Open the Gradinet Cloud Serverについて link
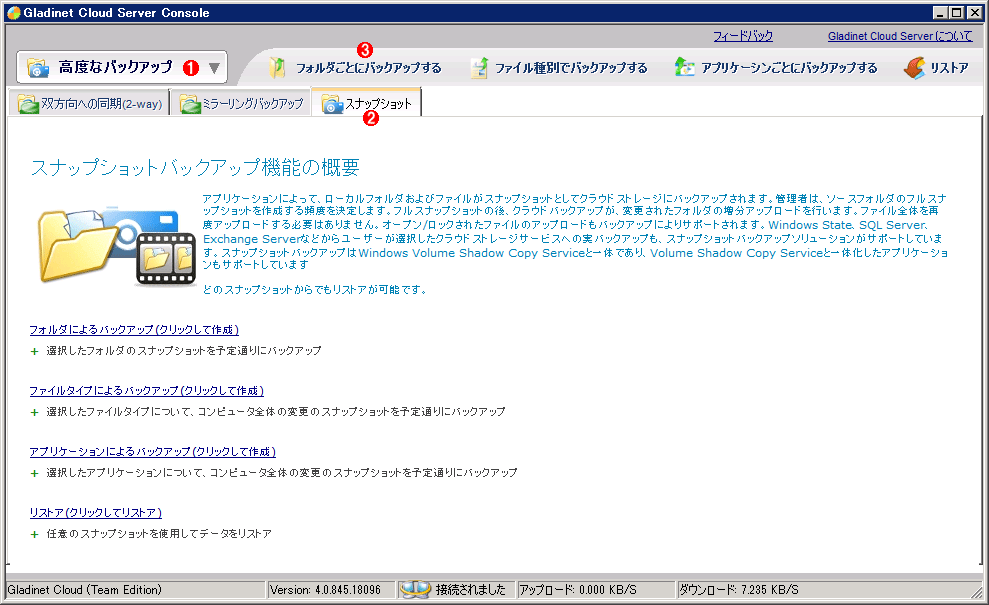Viewport: 989px width, 605px height. [x=900, y=36]
